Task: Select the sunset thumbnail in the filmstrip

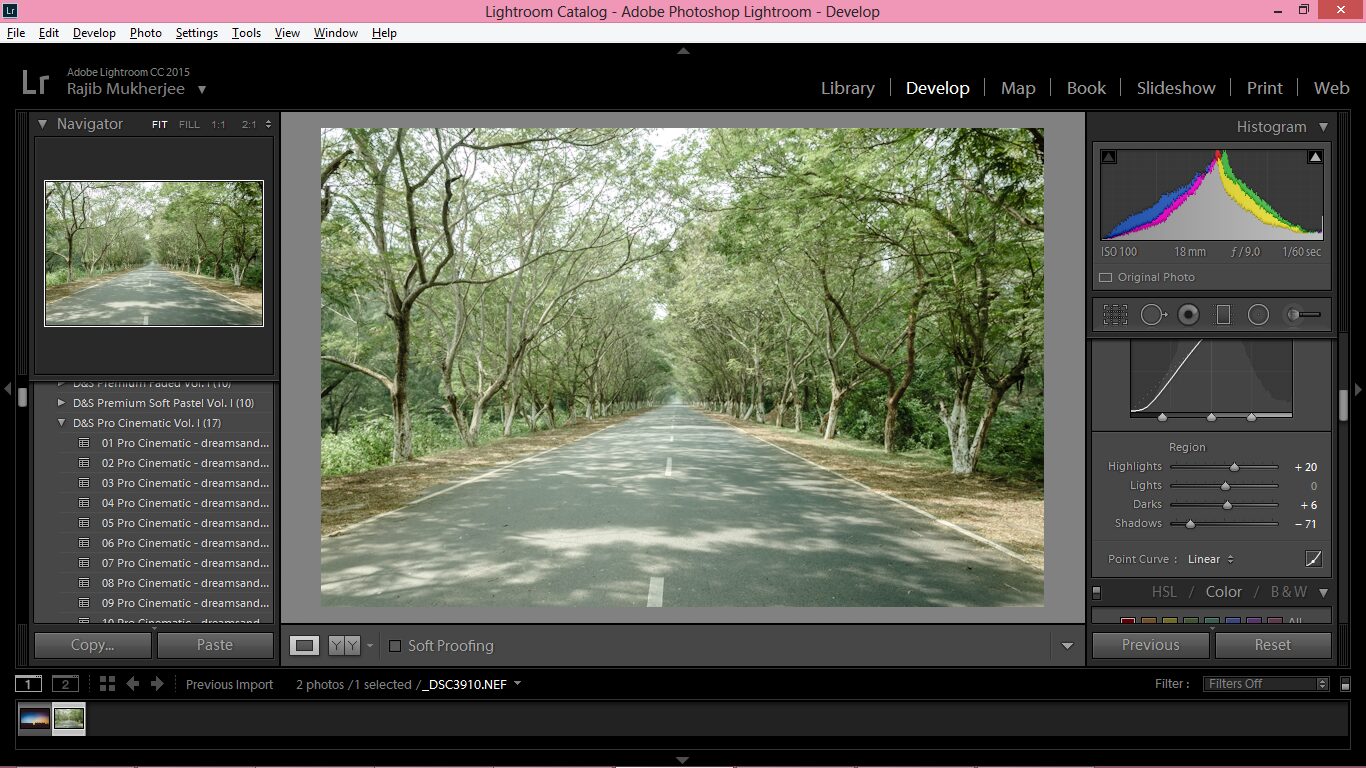Action: pyautogui.click(x=35, y=718)
